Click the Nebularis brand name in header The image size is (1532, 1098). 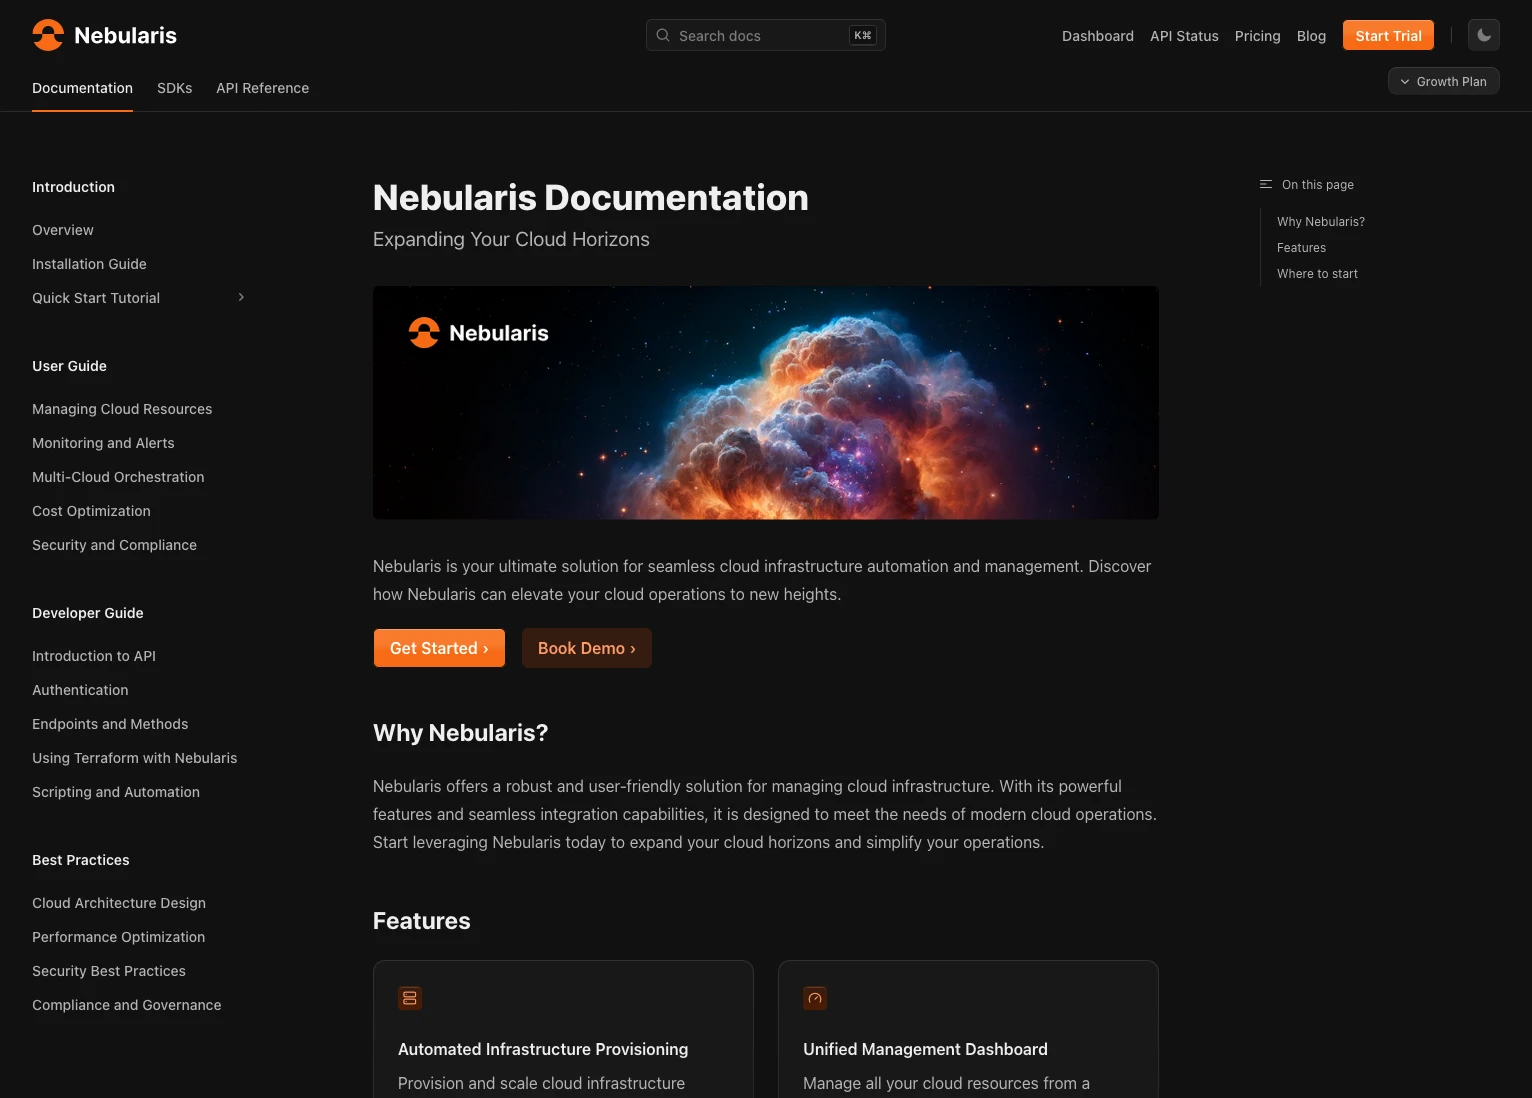click(125, 35)
